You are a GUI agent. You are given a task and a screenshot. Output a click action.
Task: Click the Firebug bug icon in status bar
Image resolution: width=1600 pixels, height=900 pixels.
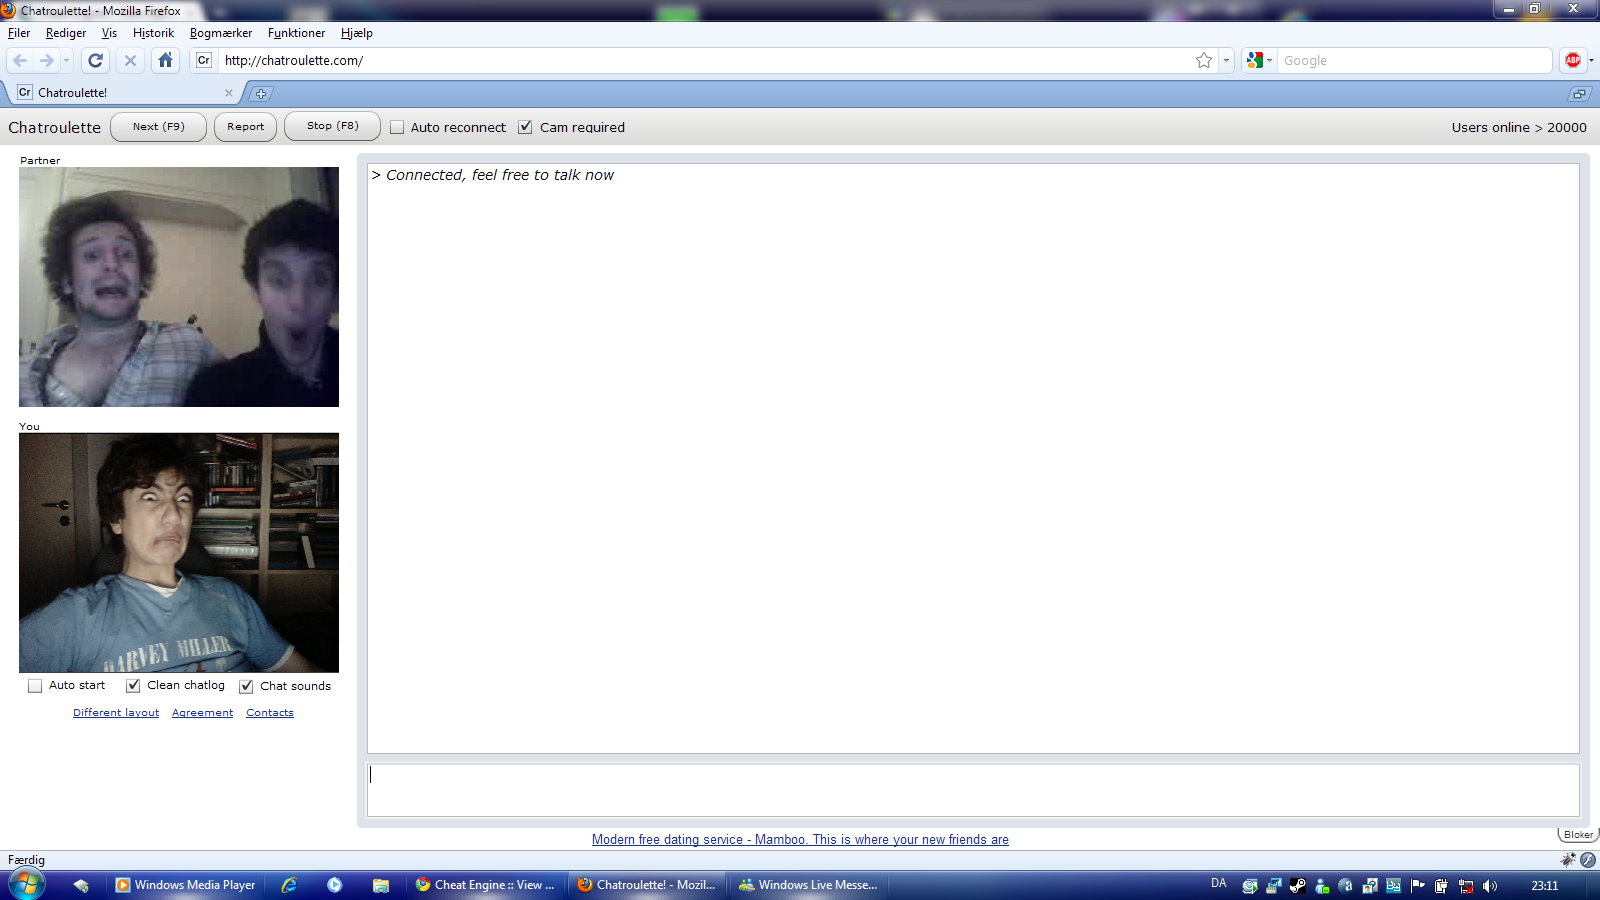(x=1568, y=860)
